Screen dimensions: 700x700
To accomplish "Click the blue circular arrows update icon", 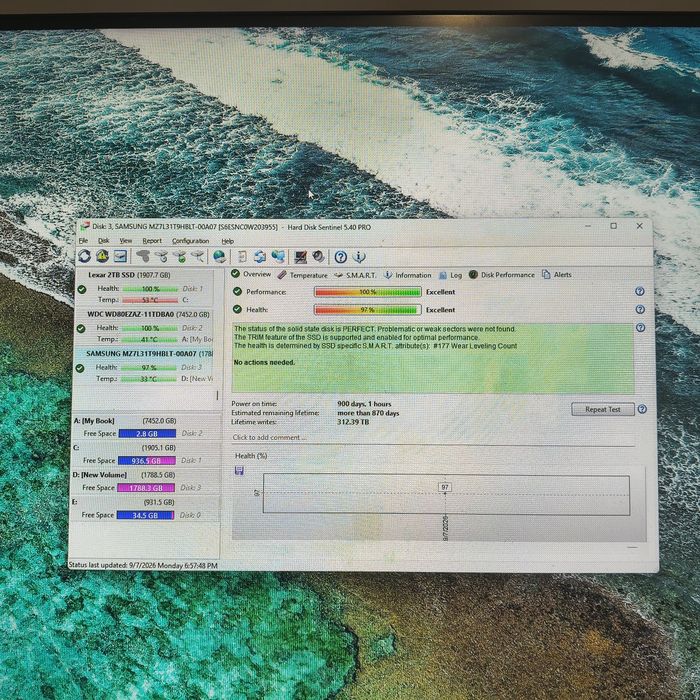I will point(260,256).
